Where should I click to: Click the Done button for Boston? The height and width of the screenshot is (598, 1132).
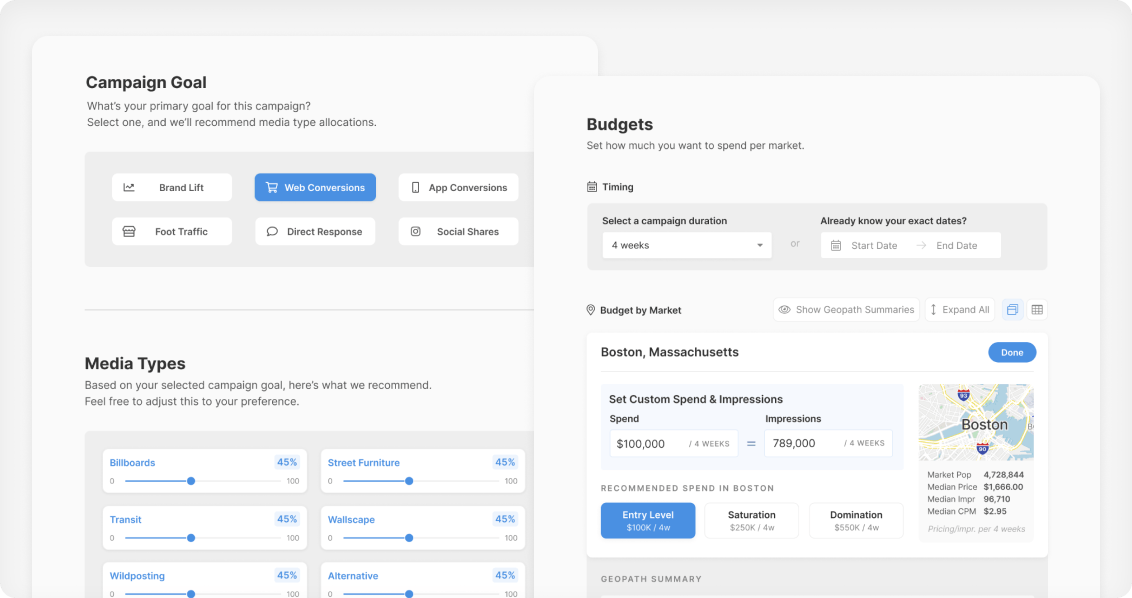pos(1012,352)
